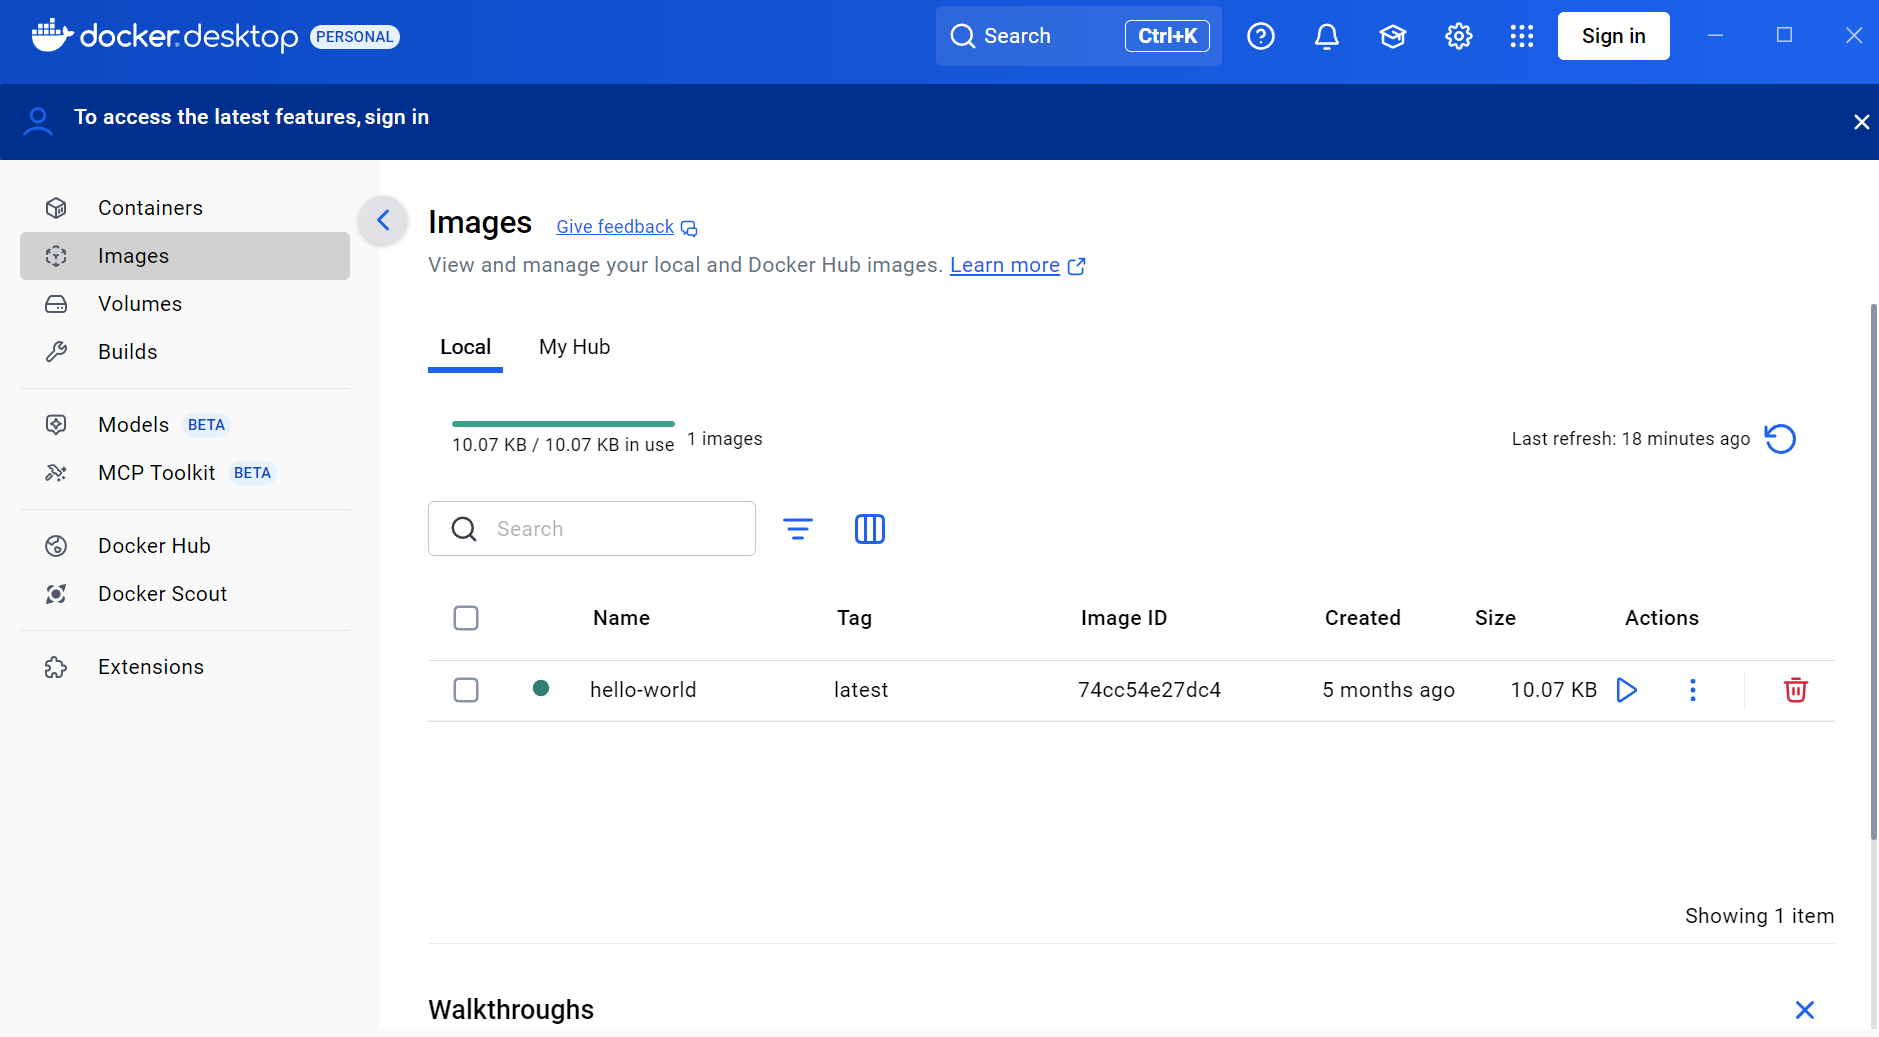Viewport: 1879px width, 1037px height.
Task: Collapse the sidebar with the chevron button
Action: tap(383, 220)
